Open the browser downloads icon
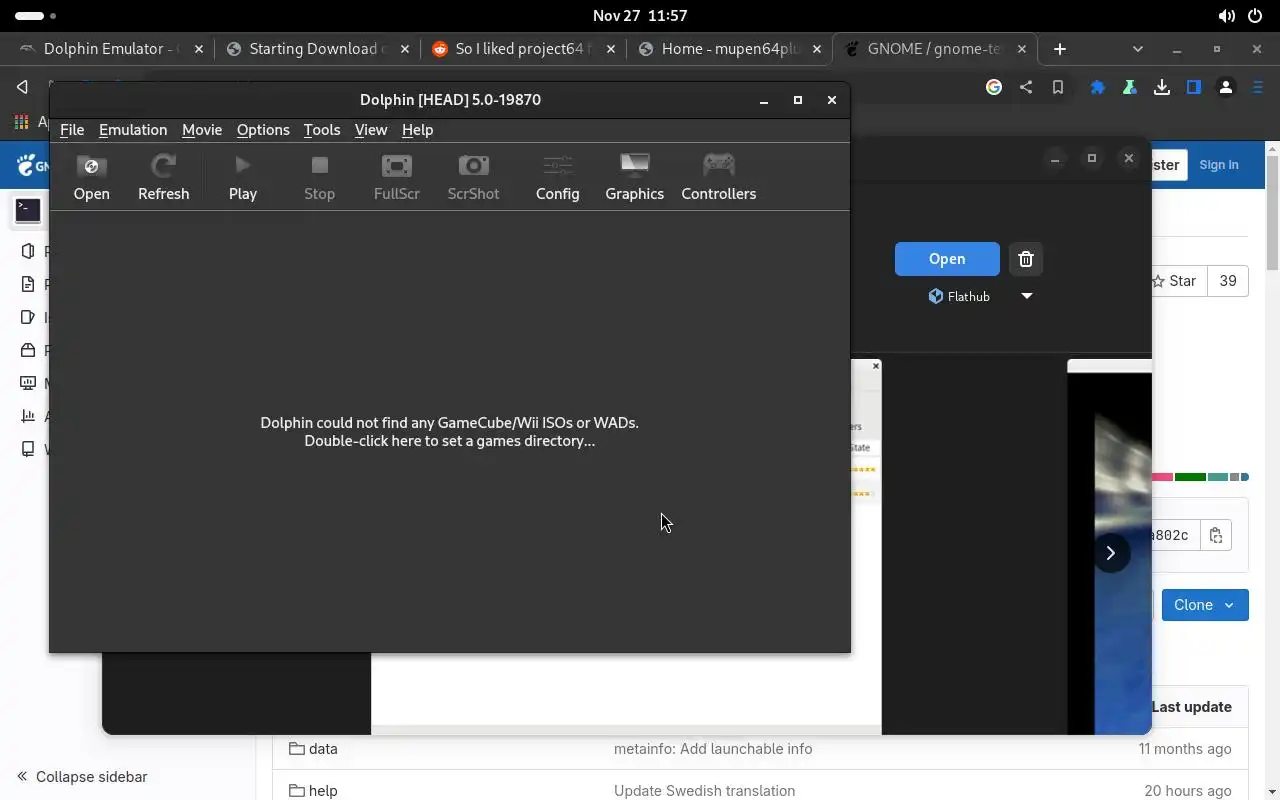This screenshot has height=800, width=1280. 1162,87
